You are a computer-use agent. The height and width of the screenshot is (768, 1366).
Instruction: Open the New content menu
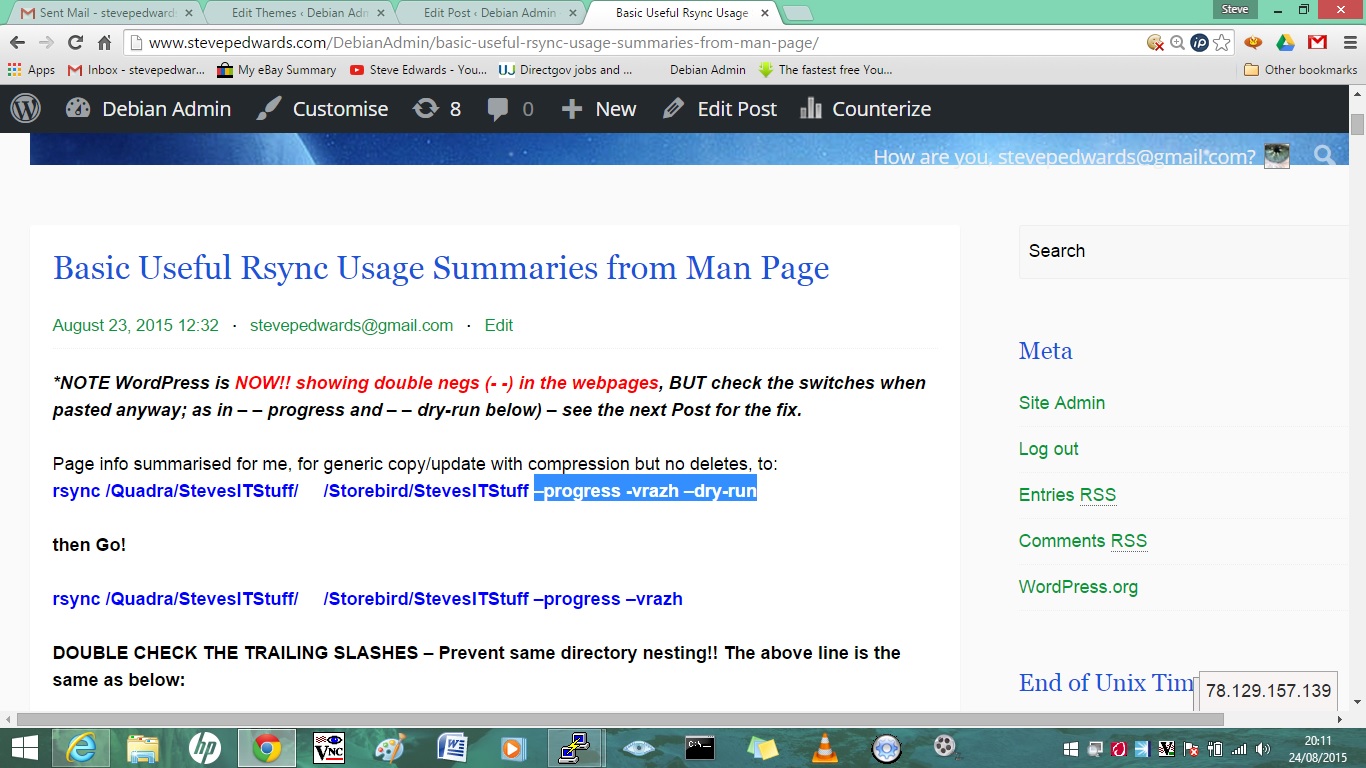598,109
